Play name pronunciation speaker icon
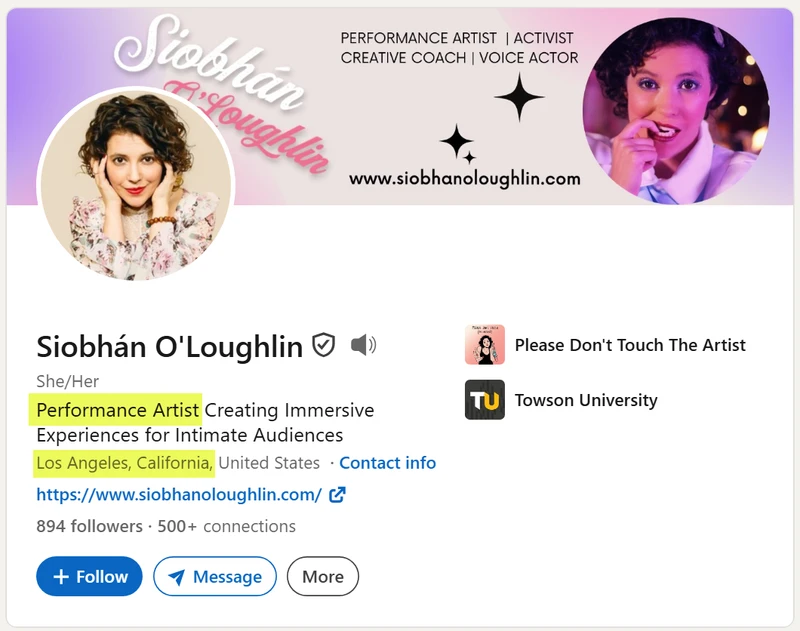Screen dimensions: 800x631 [363, 345]
